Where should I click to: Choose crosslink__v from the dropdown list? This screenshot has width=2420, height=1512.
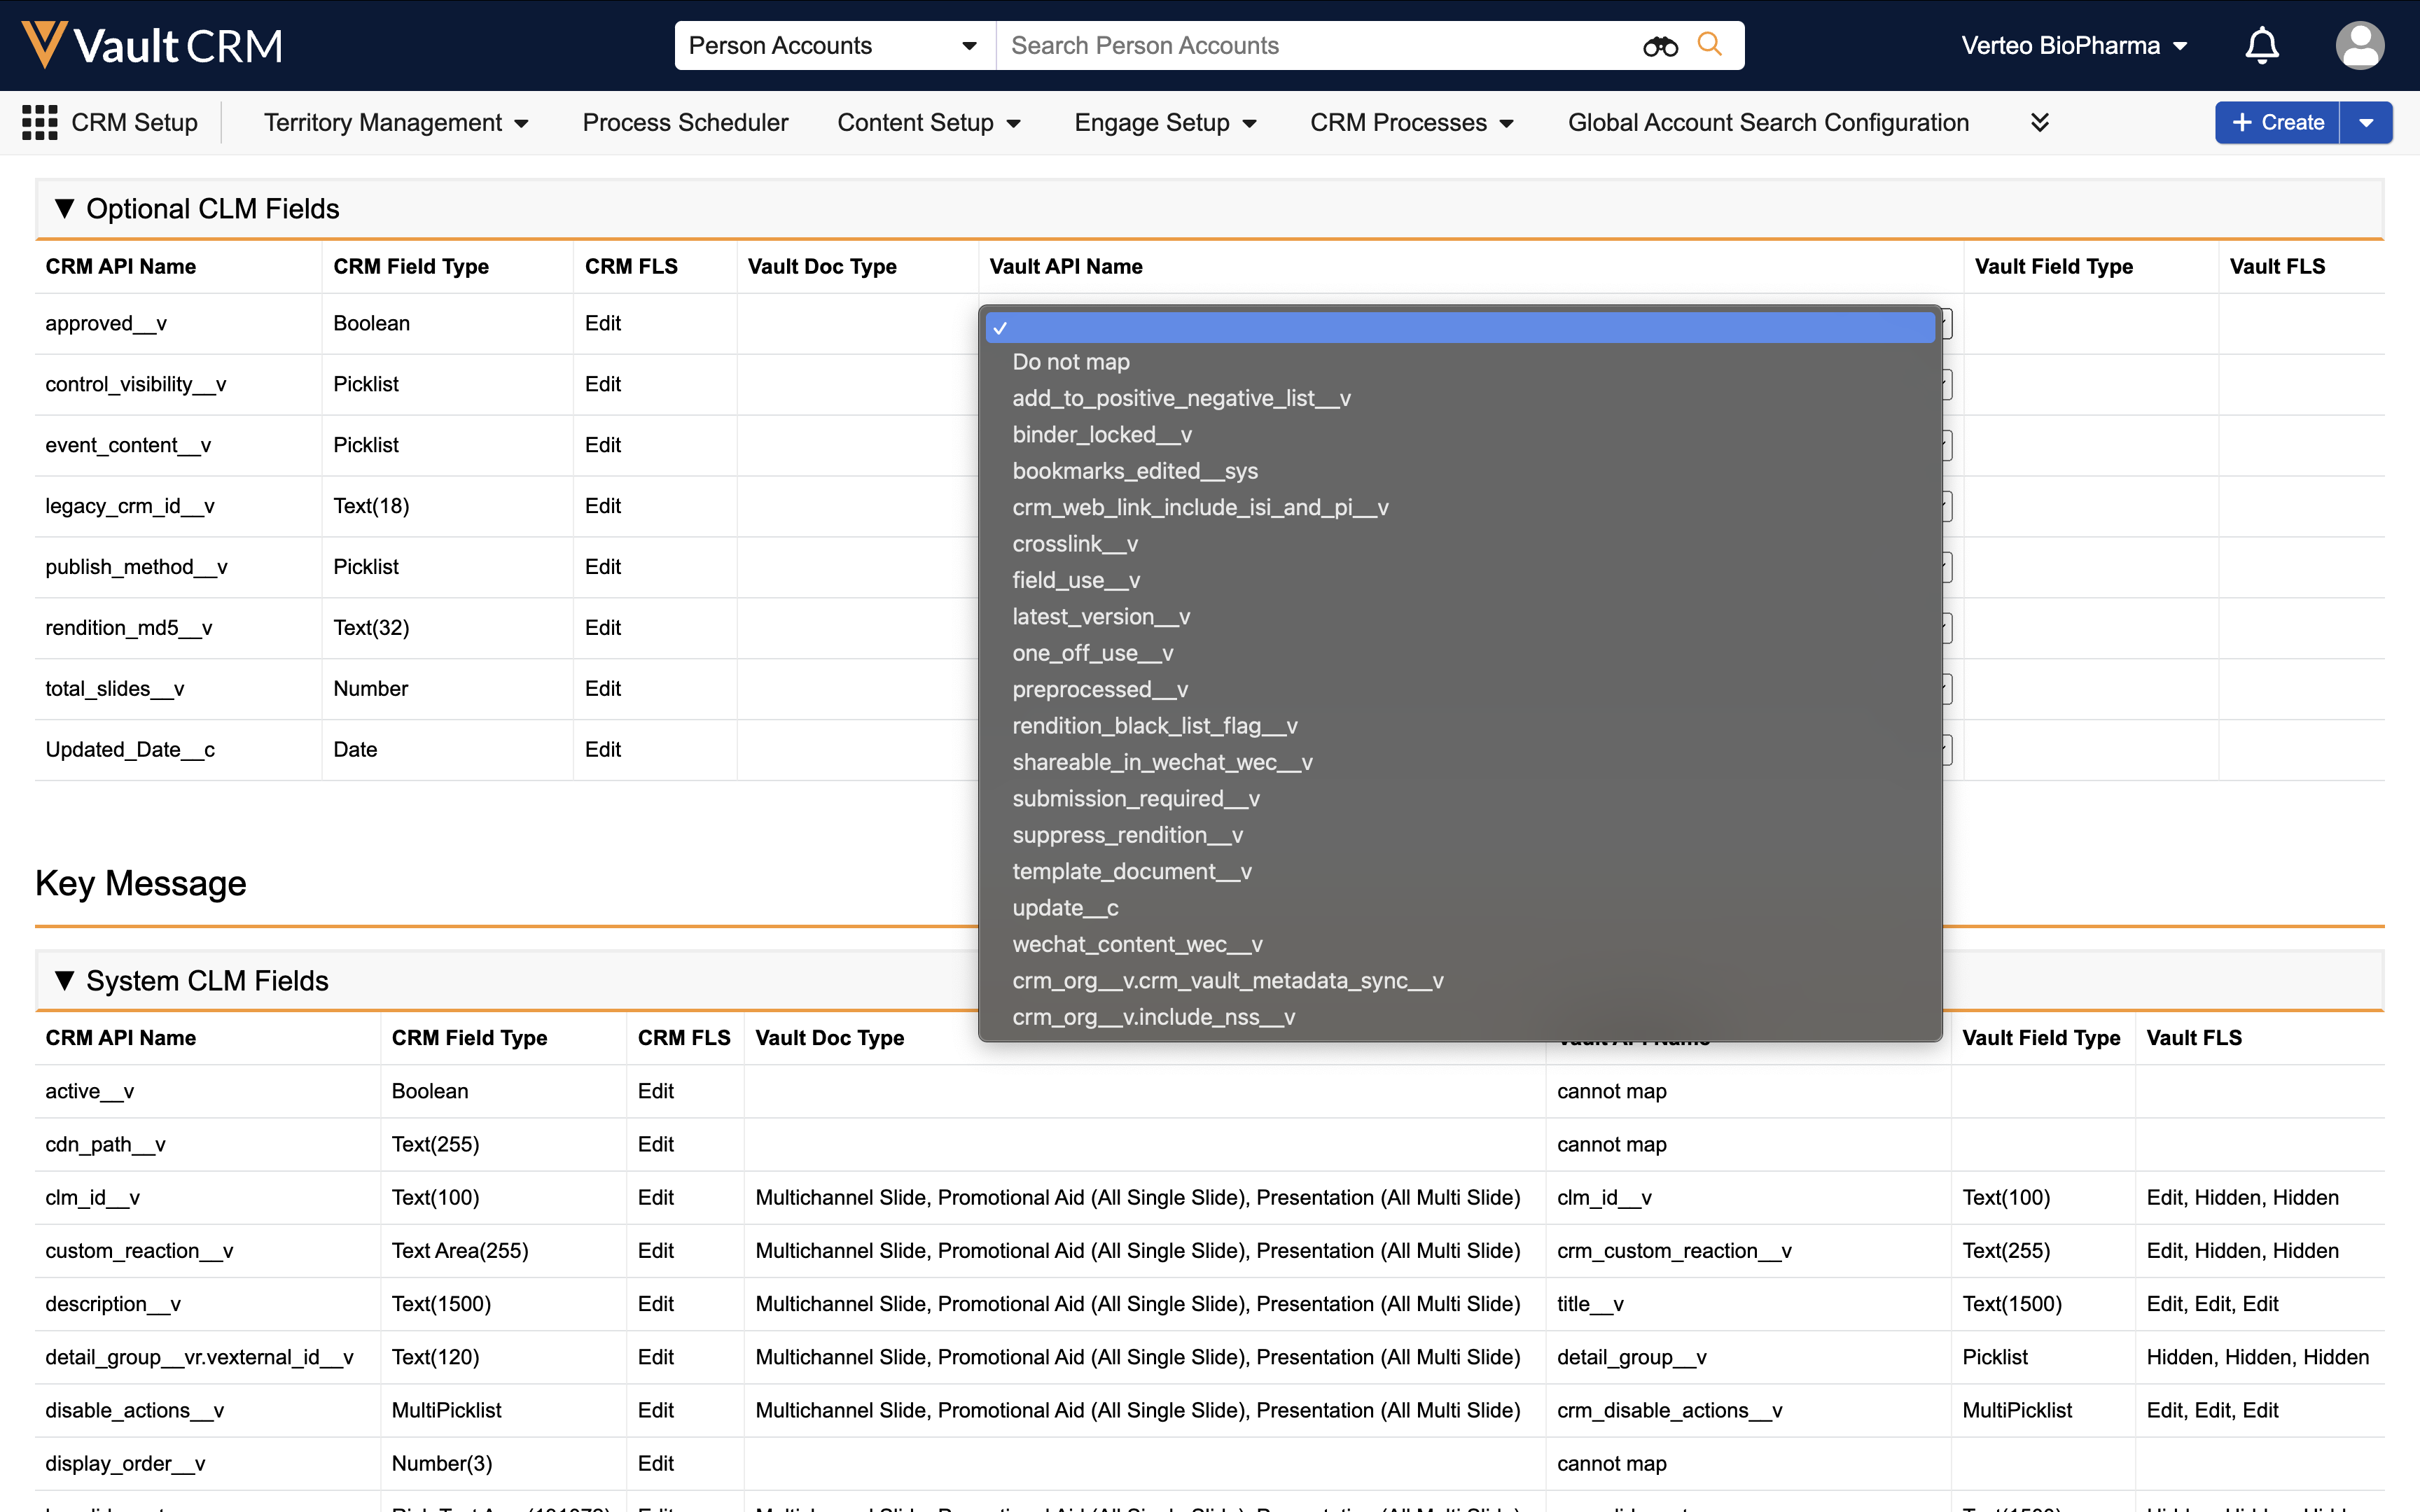1074,544
